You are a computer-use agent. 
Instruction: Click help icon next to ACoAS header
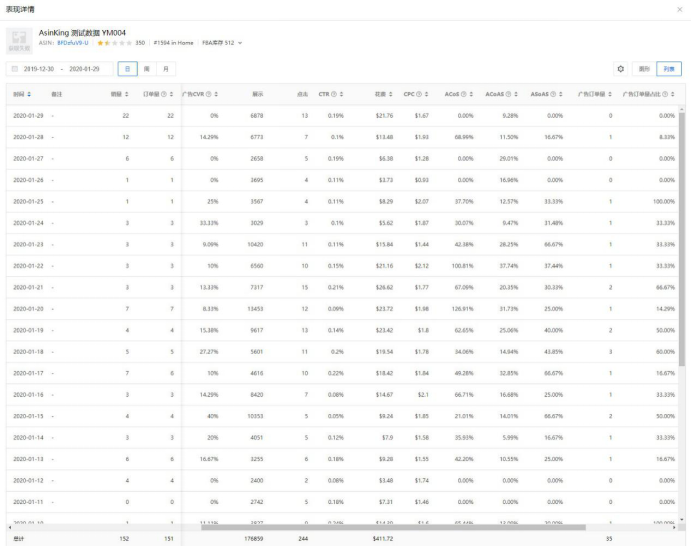pyautogui.click(x=510, y=94)
